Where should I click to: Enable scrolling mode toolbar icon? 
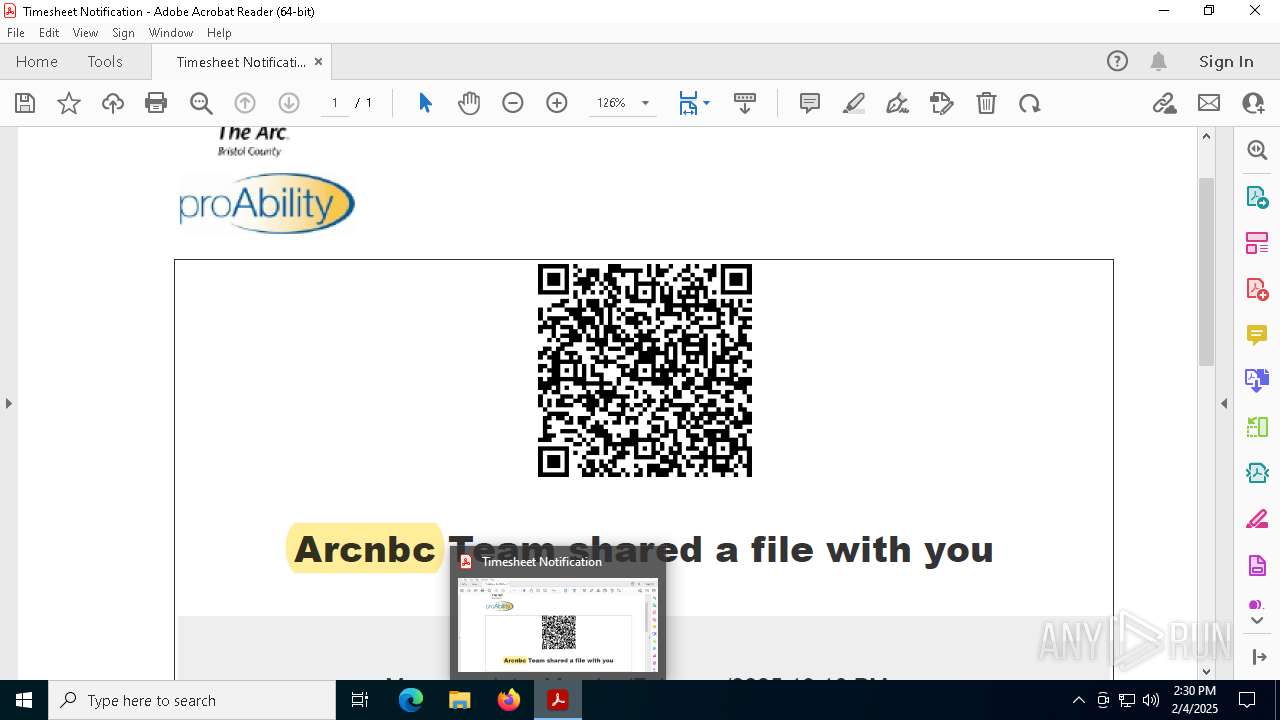[x=745, y=103]
